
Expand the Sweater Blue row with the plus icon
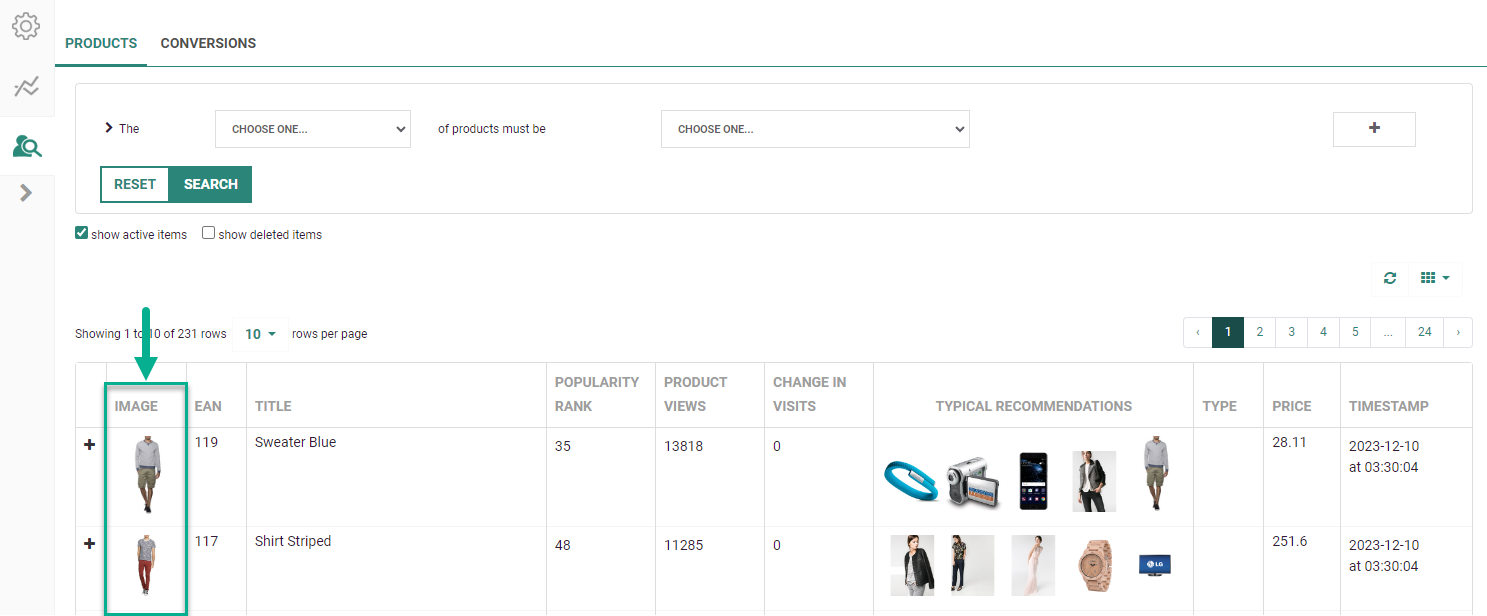[x=90, y=444]
